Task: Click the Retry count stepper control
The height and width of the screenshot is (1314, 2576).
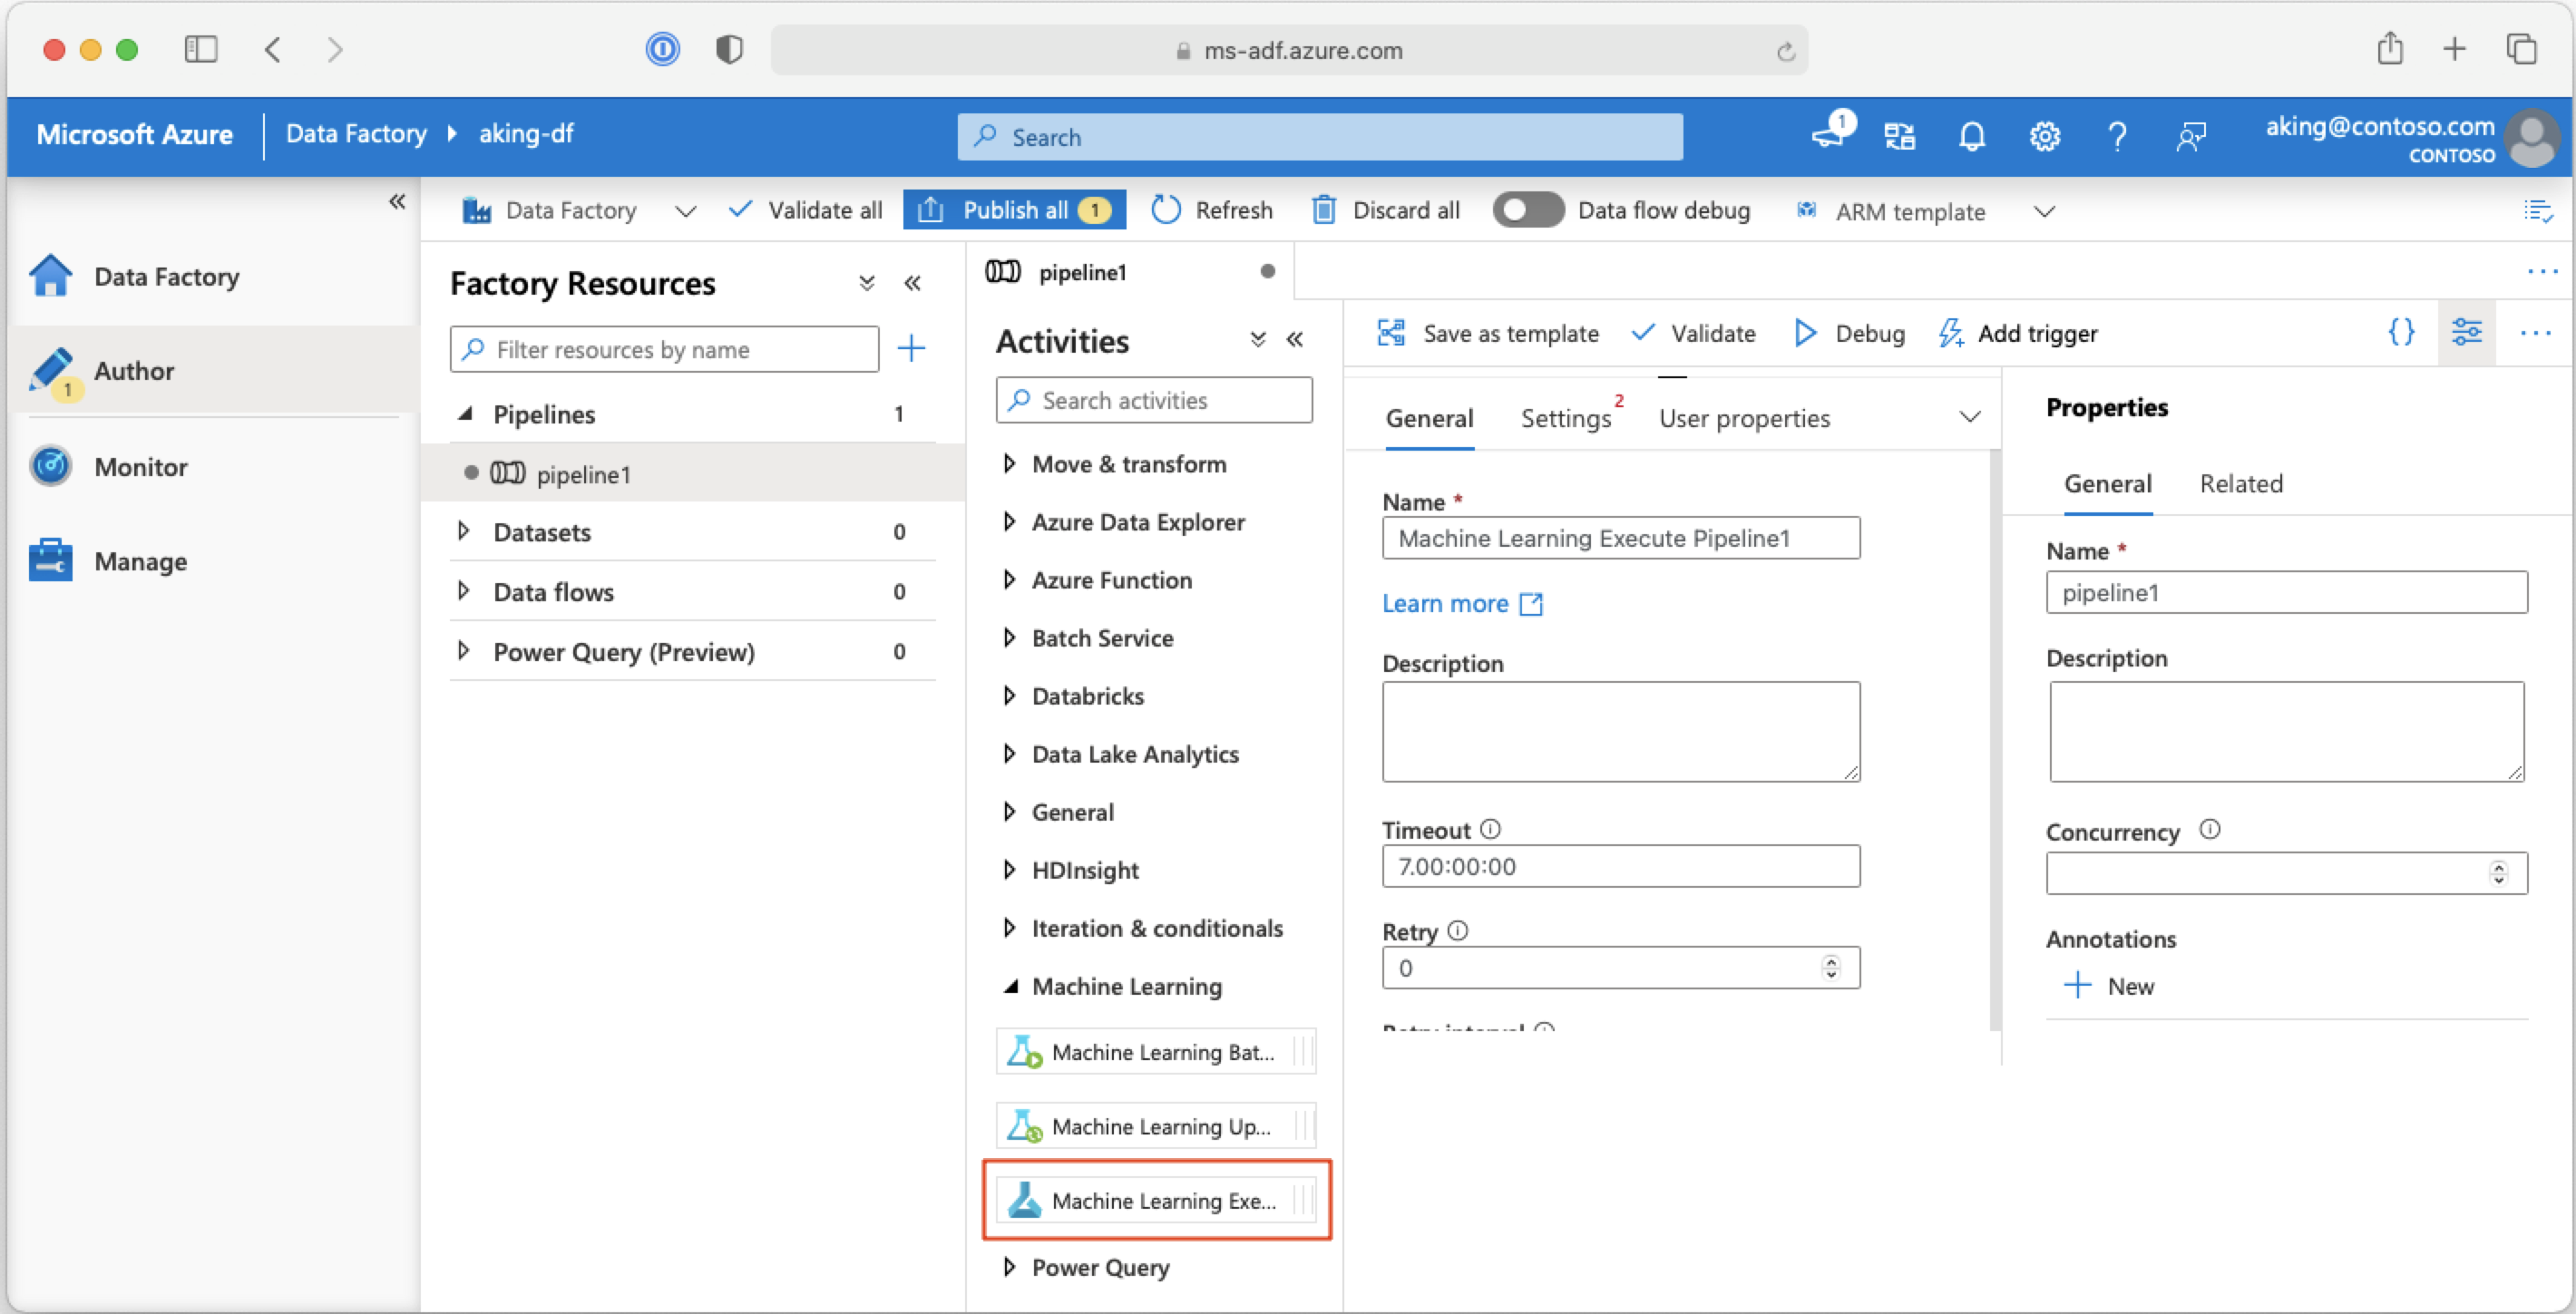Action: tap(1833, 967)
